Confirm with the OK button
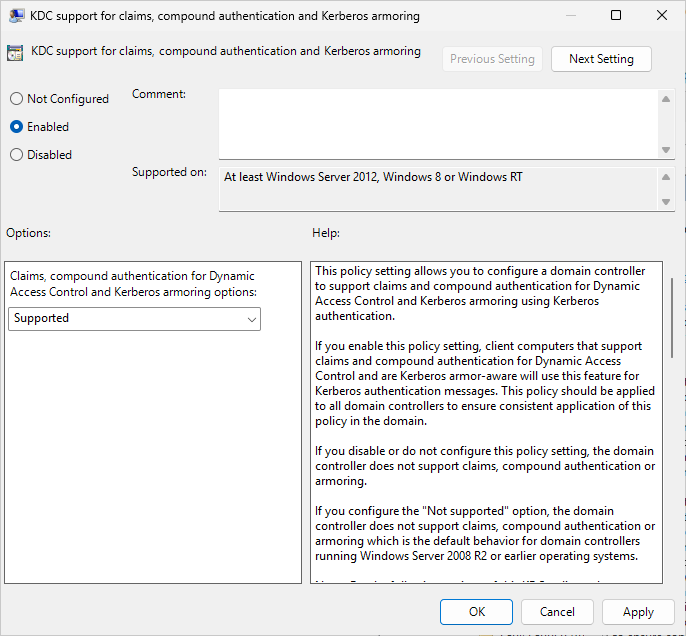686x636 pixels. pyautogui.click(x=476, y=612)
